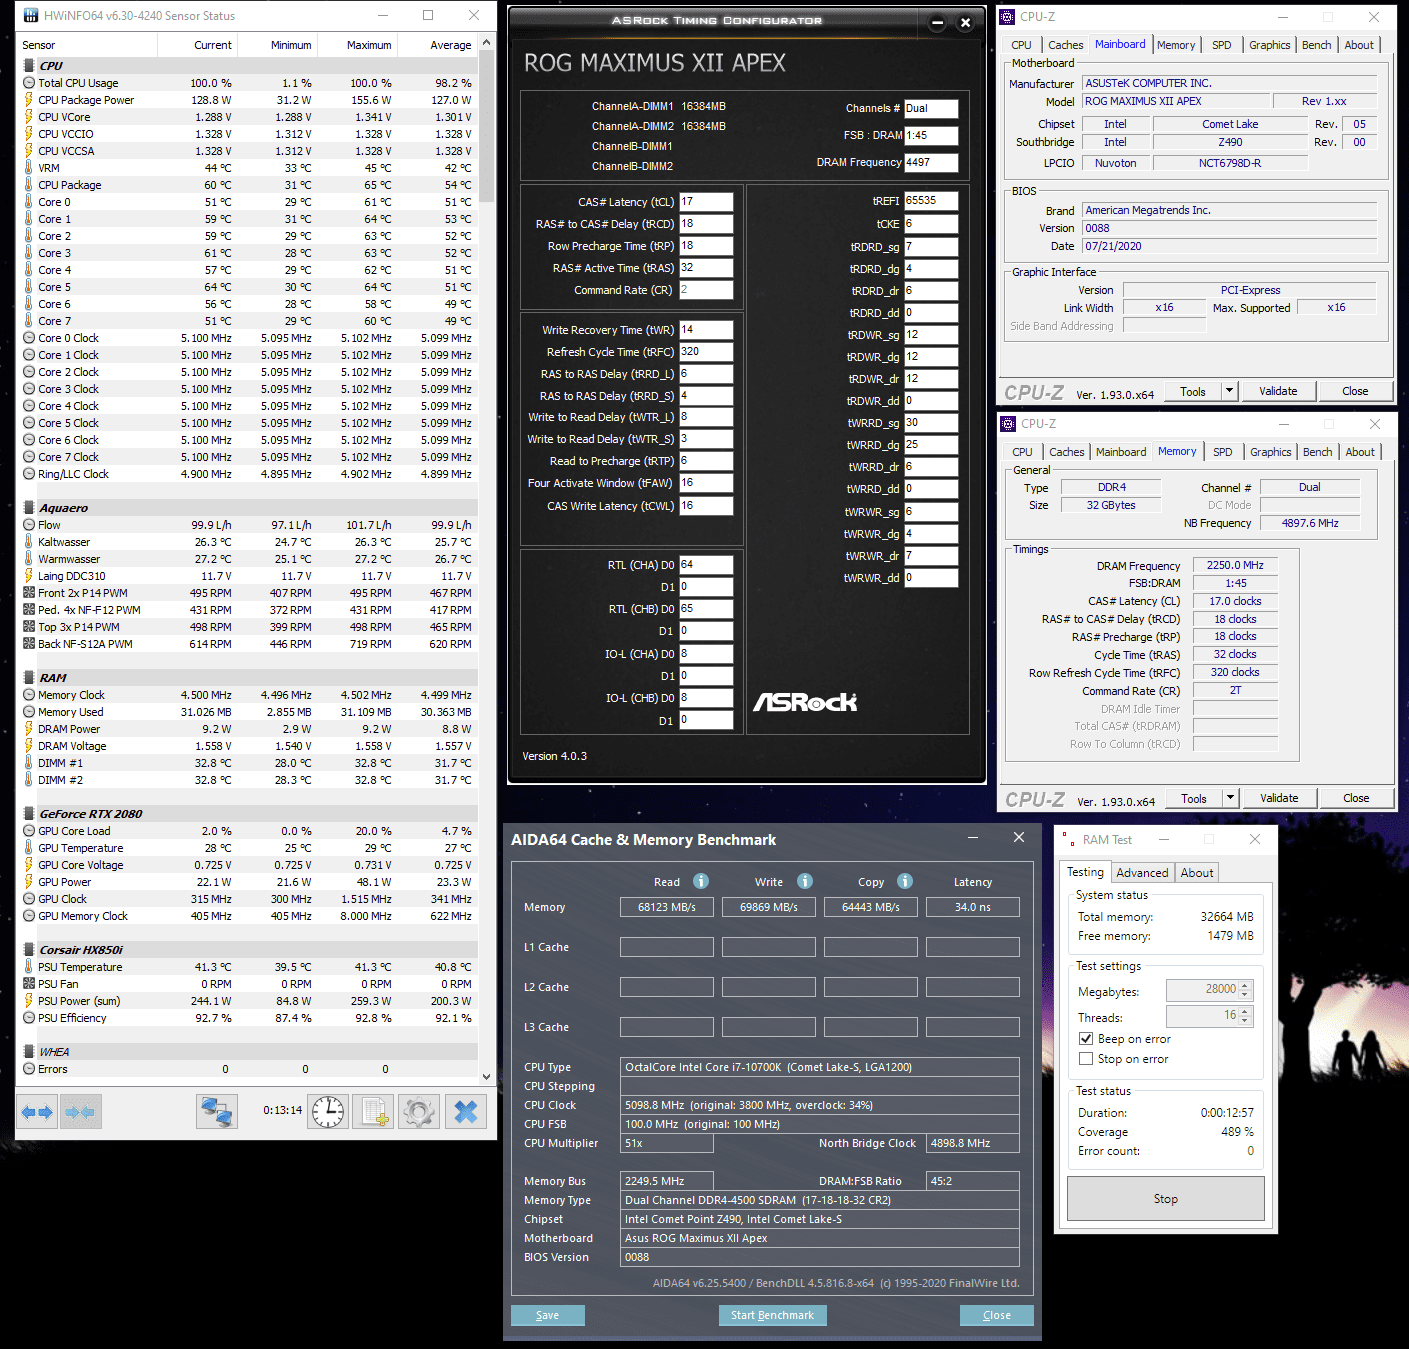Click Sensor column header in HWiNFO
The image size is (1409, 1349).
87,45
